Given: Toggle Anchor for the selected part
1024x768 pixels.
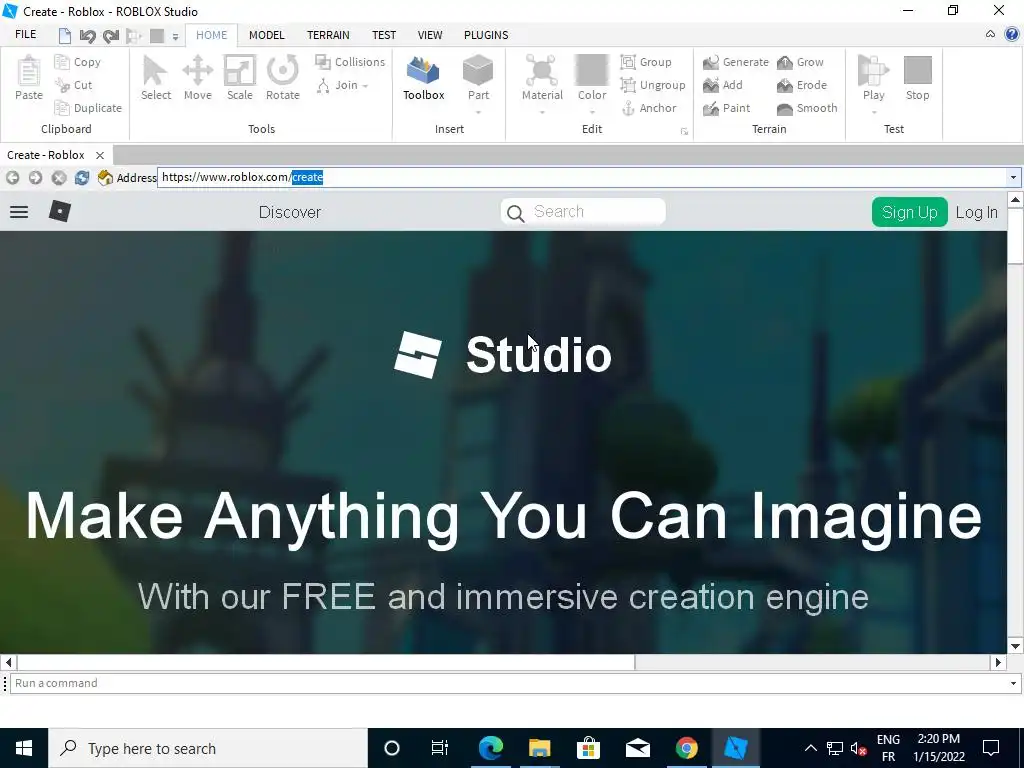Looking at the screenshot, I should point(648,108).
